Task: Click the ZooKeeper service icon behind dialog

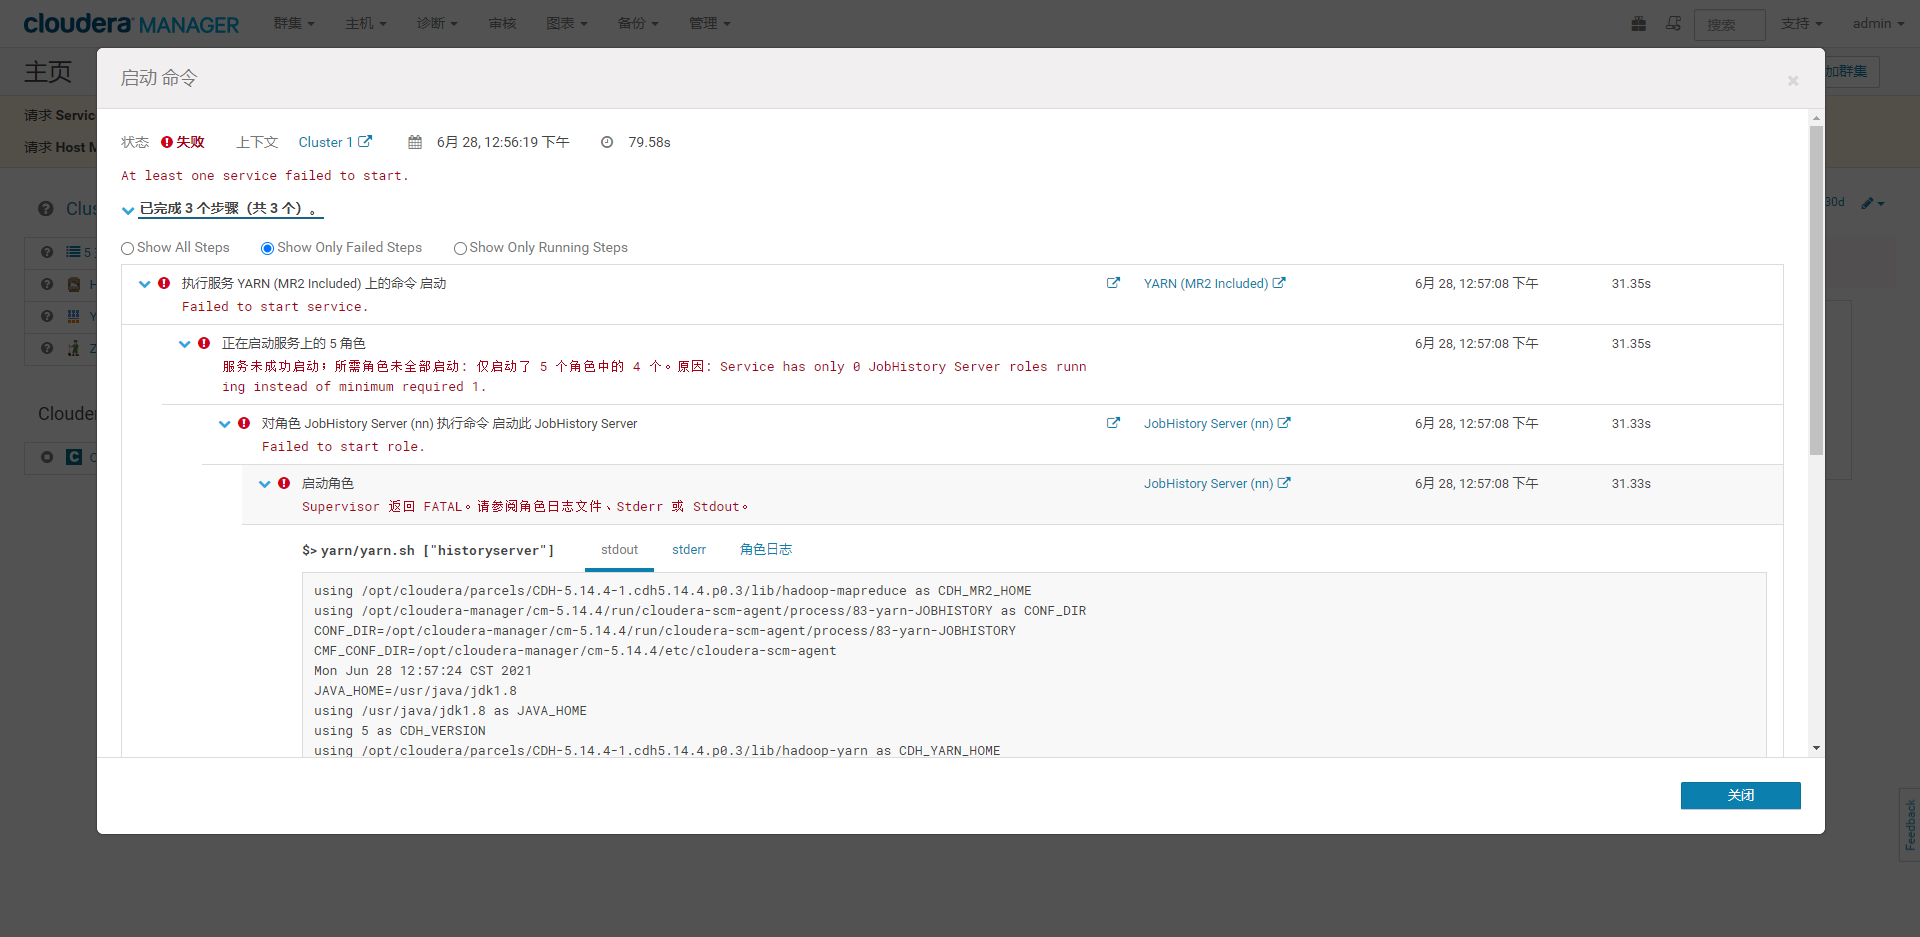Action: pos(74,348)
